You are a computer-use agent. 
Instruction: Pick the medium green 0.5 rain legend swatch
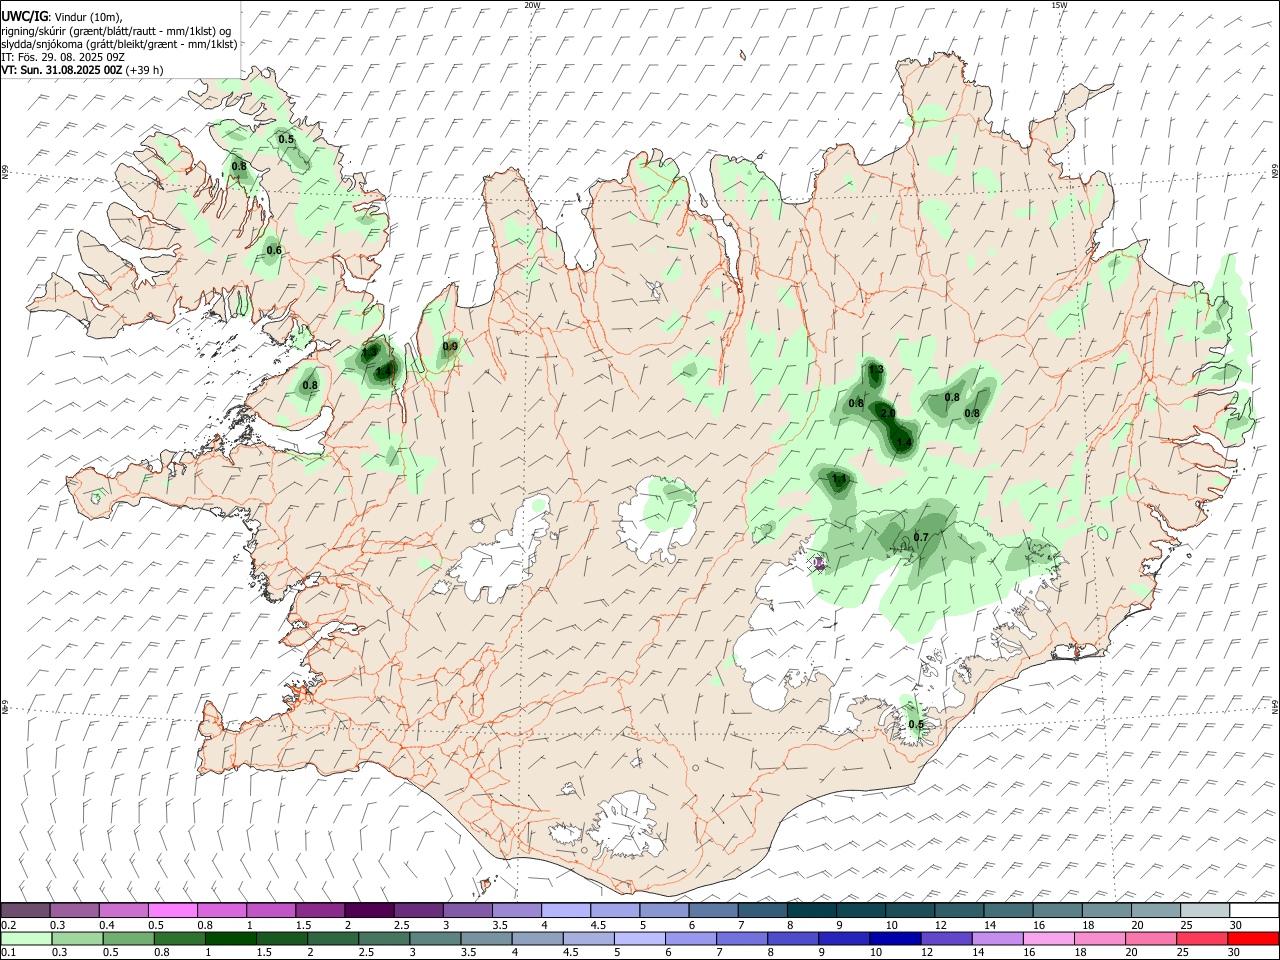128,938
